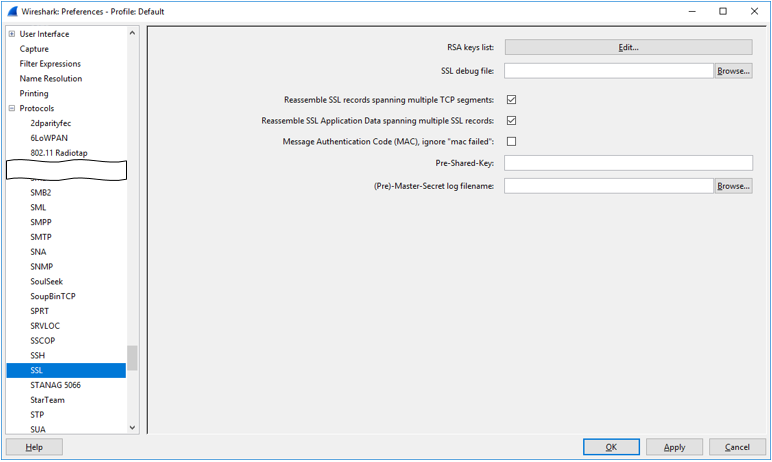772x462 pixels.
Task: Toggle reassemble SSL Application Data checkbox
Action: click(x=512, y=121)
